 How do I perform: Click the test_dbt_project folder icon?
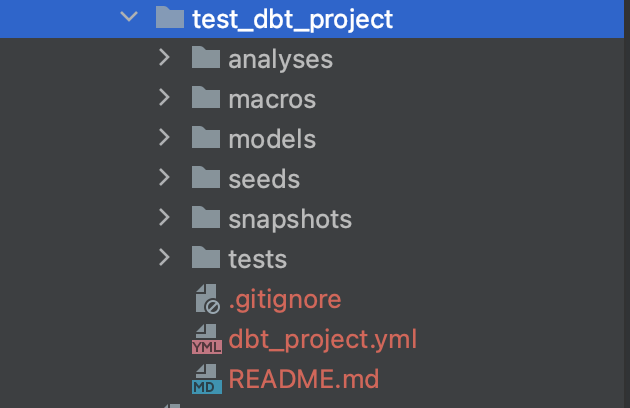click(x=170, y=18)
